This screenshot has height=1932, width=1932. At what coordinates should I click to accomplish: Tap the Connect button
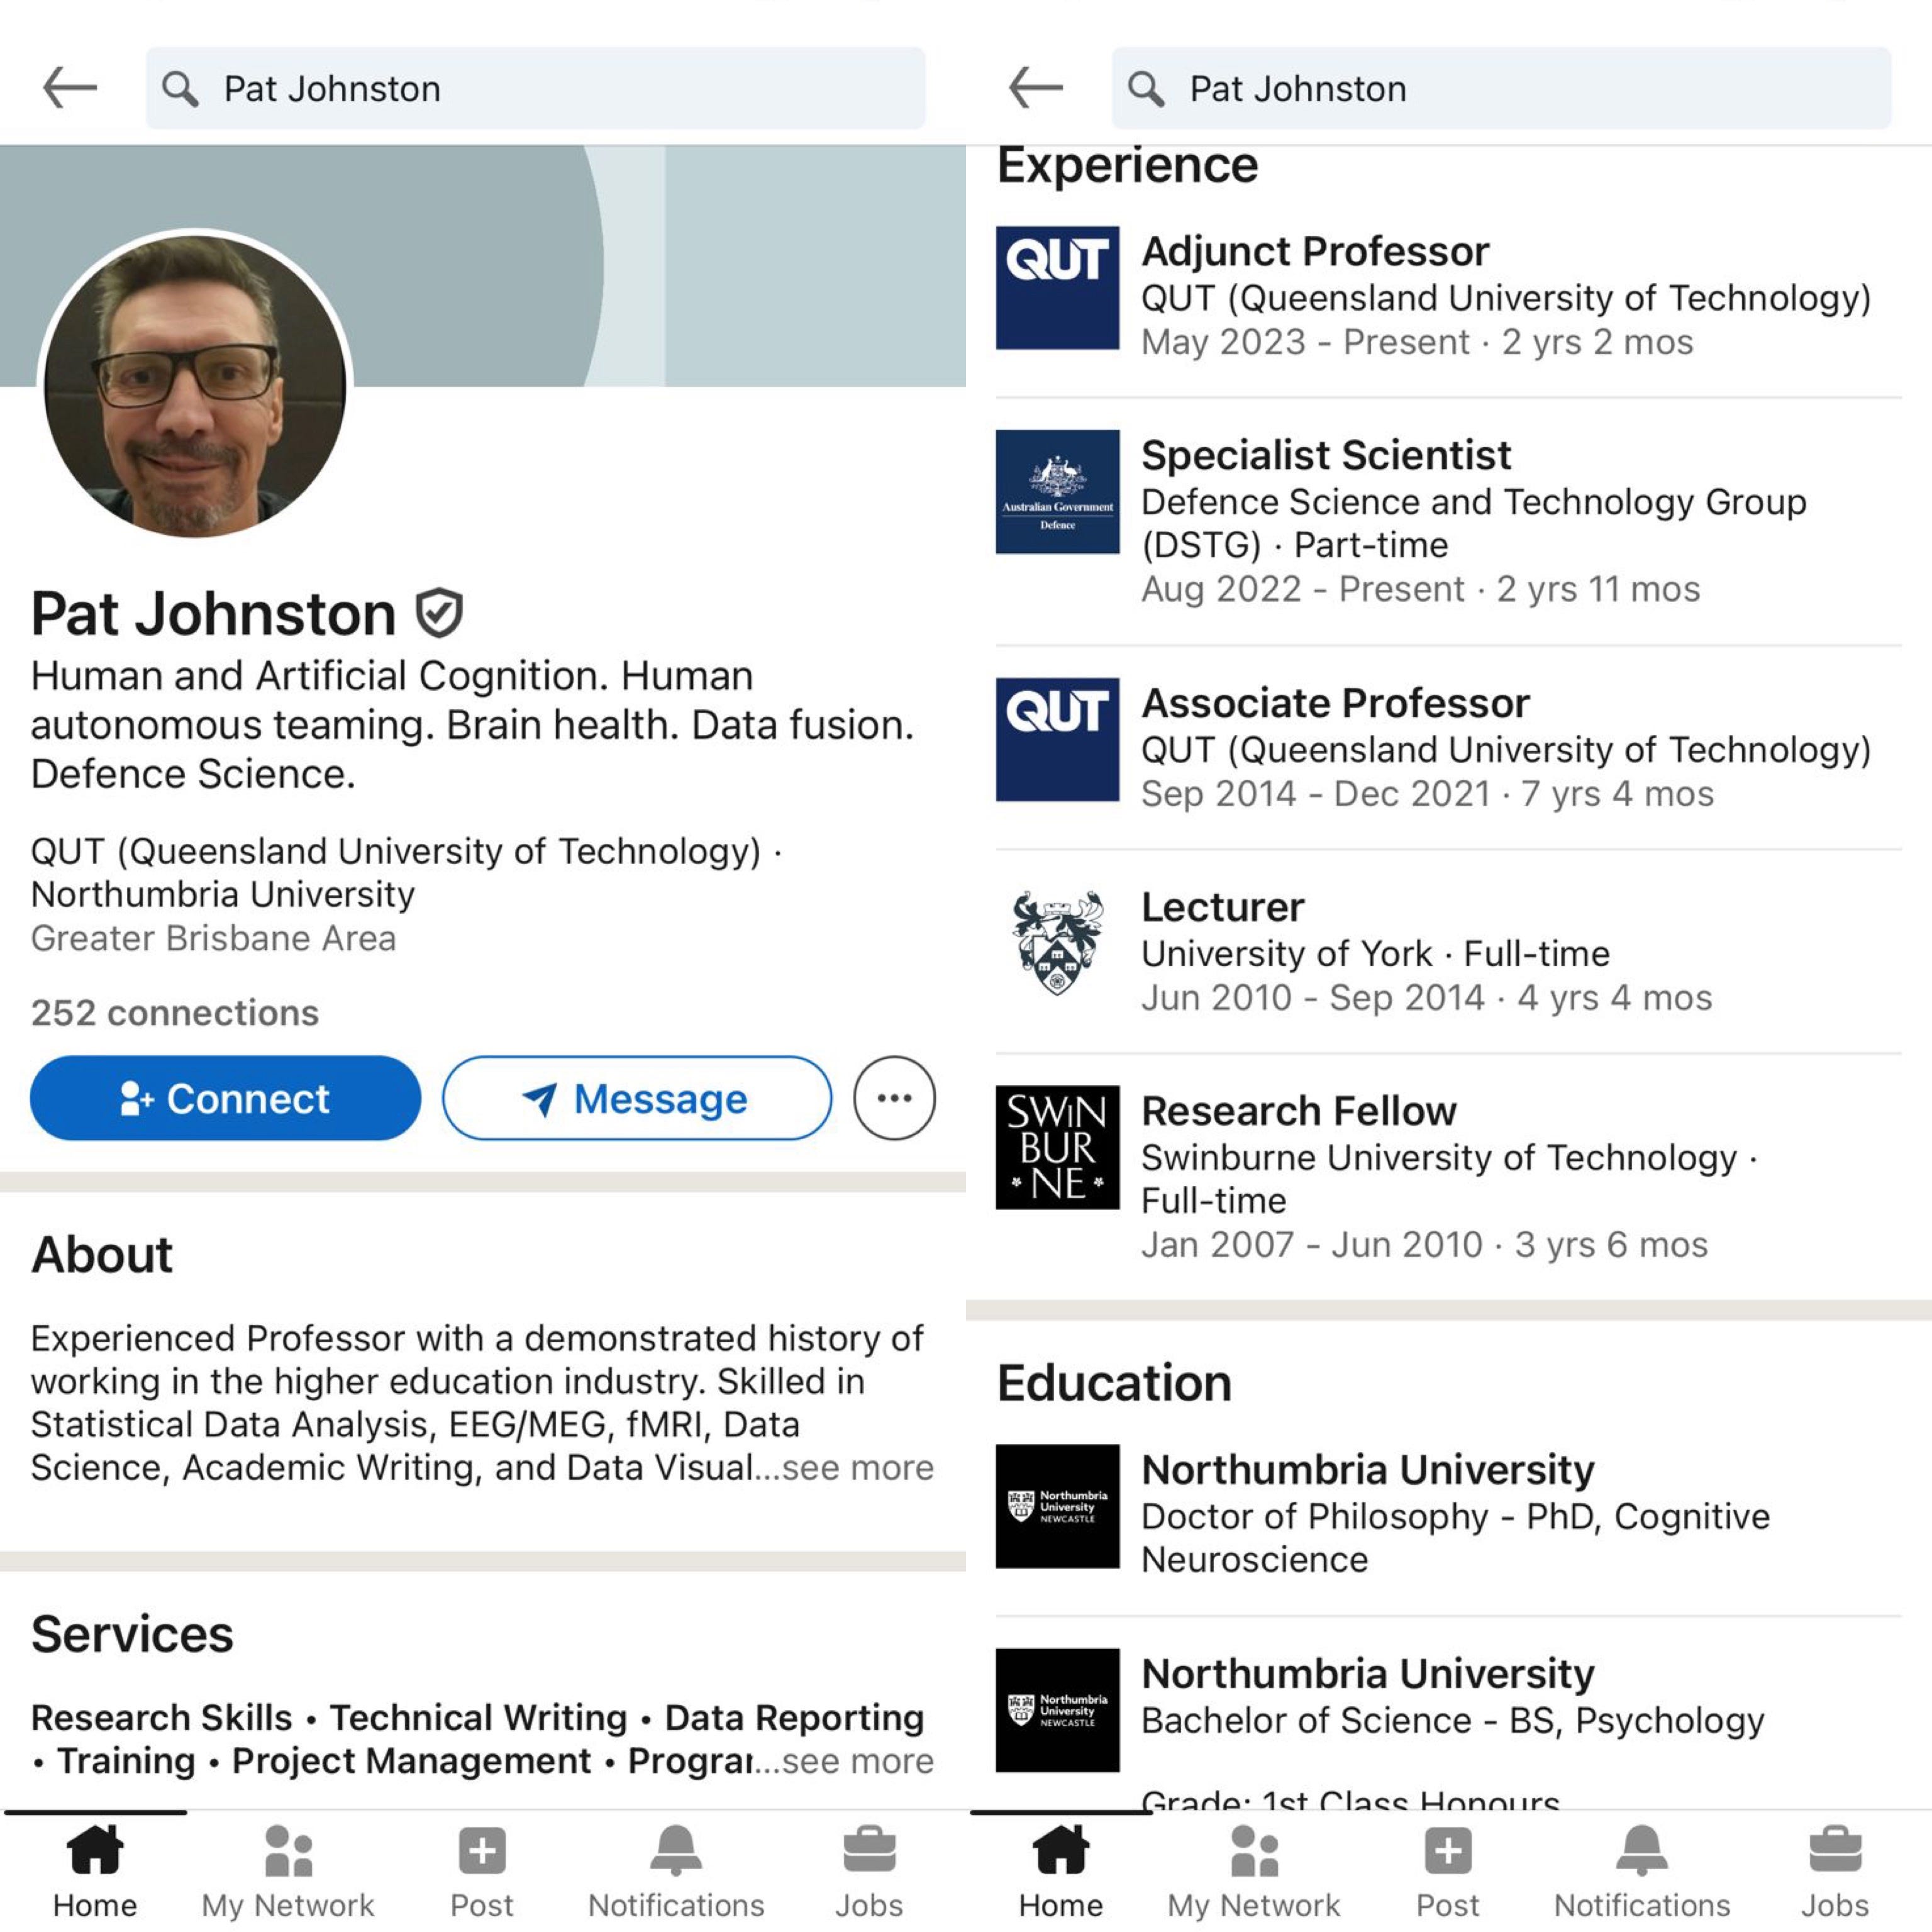pyautogui.click(x=225, y=1098)
